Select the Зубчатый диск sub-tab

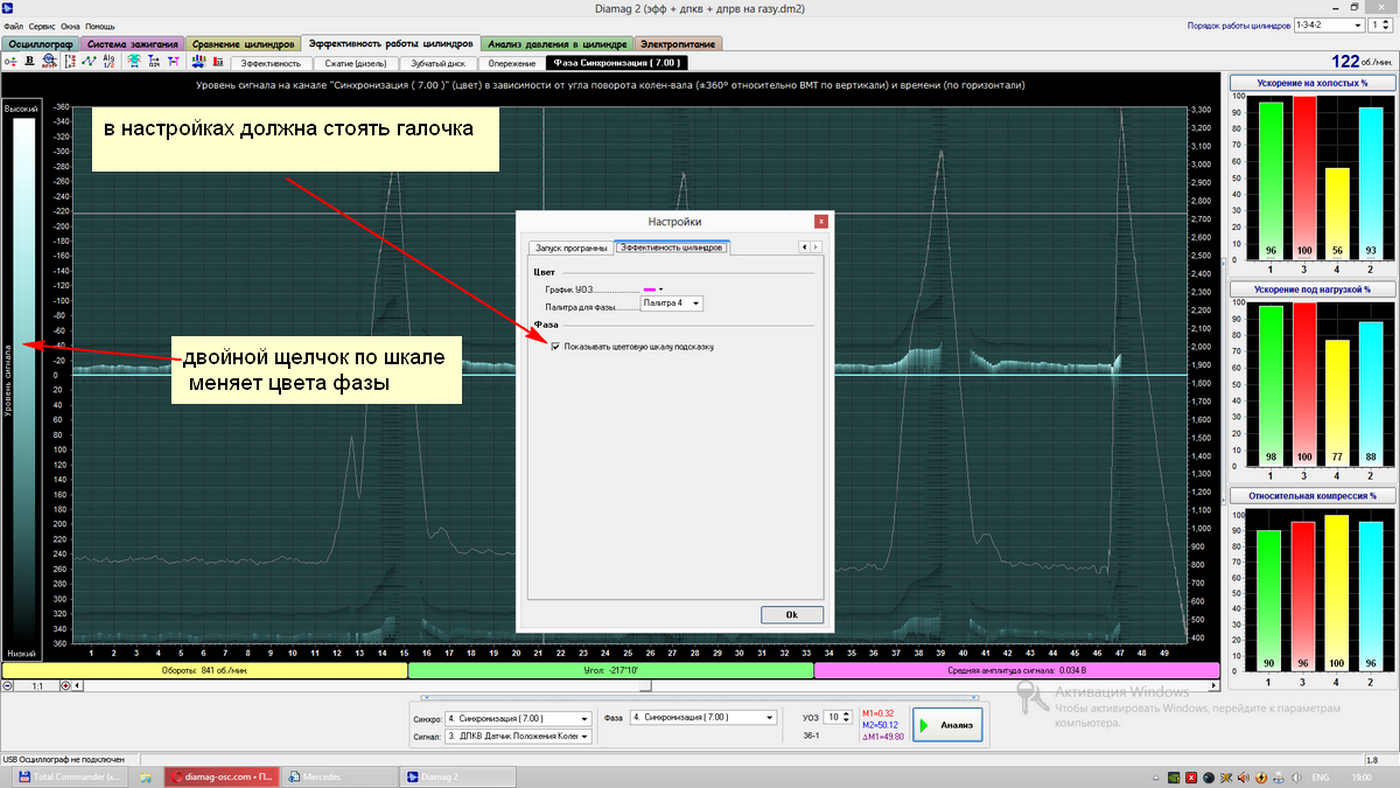tap(438, 63)
